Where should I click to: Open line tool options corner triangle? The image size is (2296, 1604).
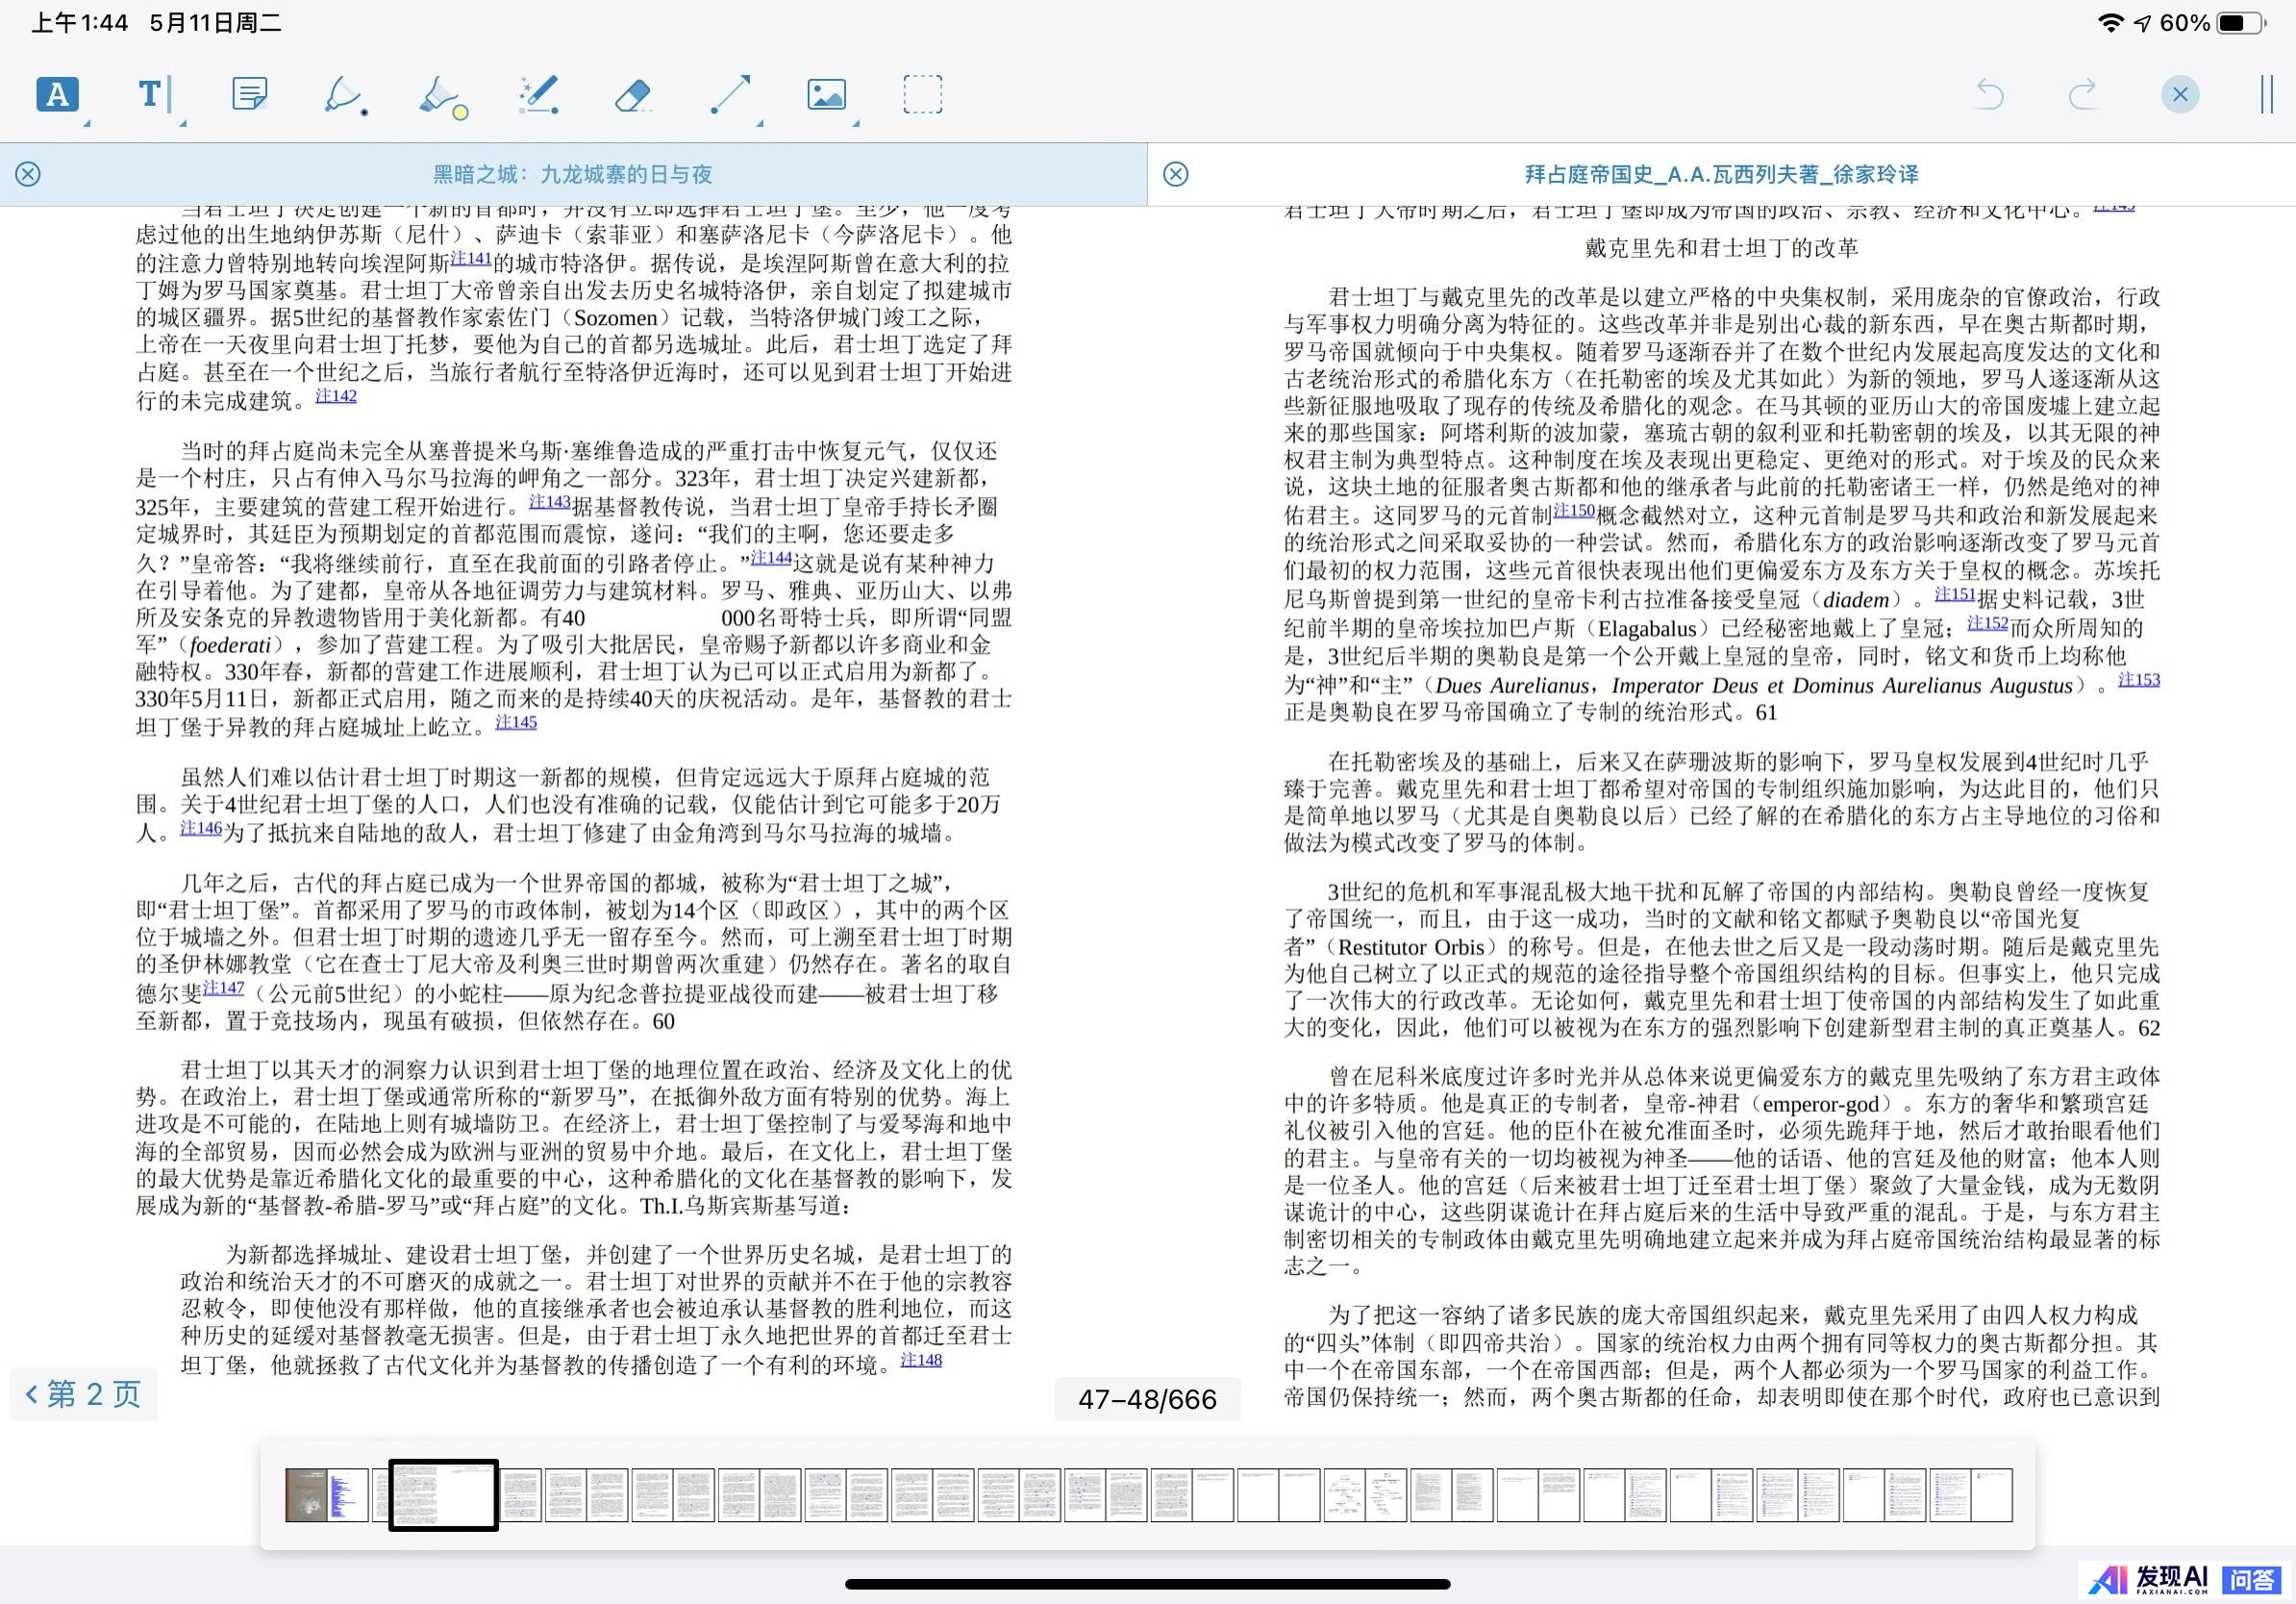pyautogui.click(x=760, y=123)
